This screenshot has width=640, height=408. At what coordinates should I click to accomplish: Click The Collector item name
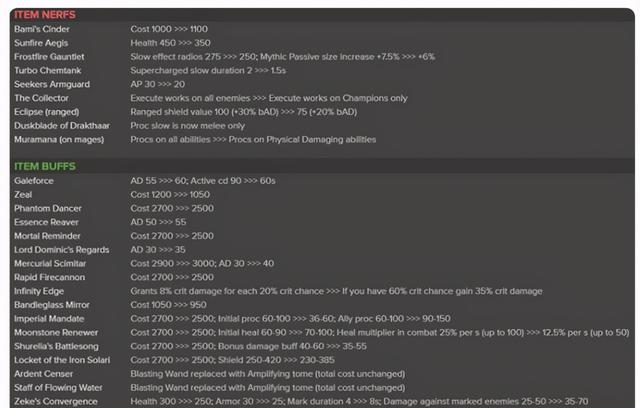coord(41,98)
